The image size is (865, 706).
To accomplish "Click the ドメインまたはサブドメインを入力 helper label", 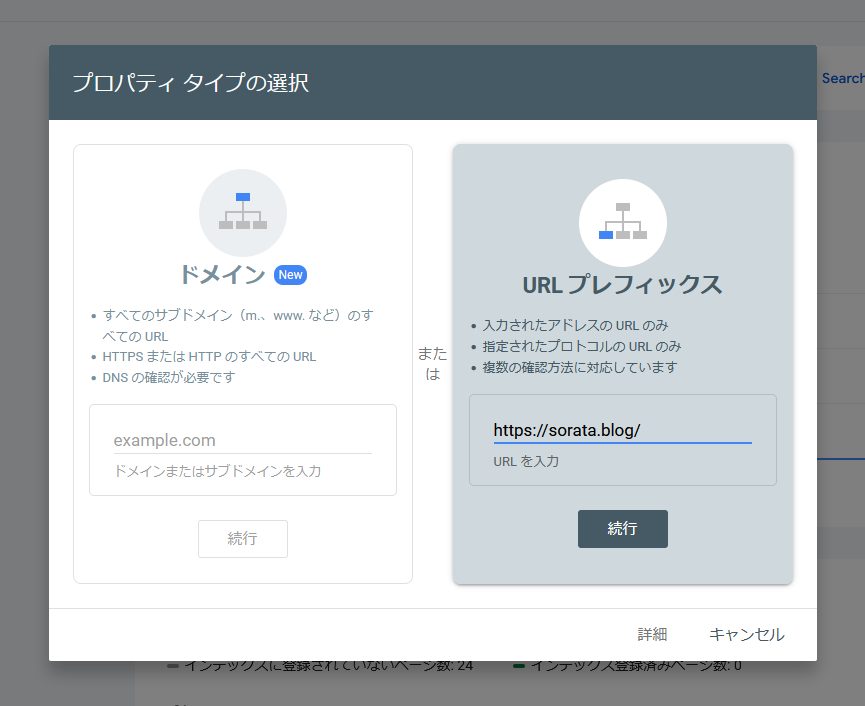I will click(x=217, y=471).
